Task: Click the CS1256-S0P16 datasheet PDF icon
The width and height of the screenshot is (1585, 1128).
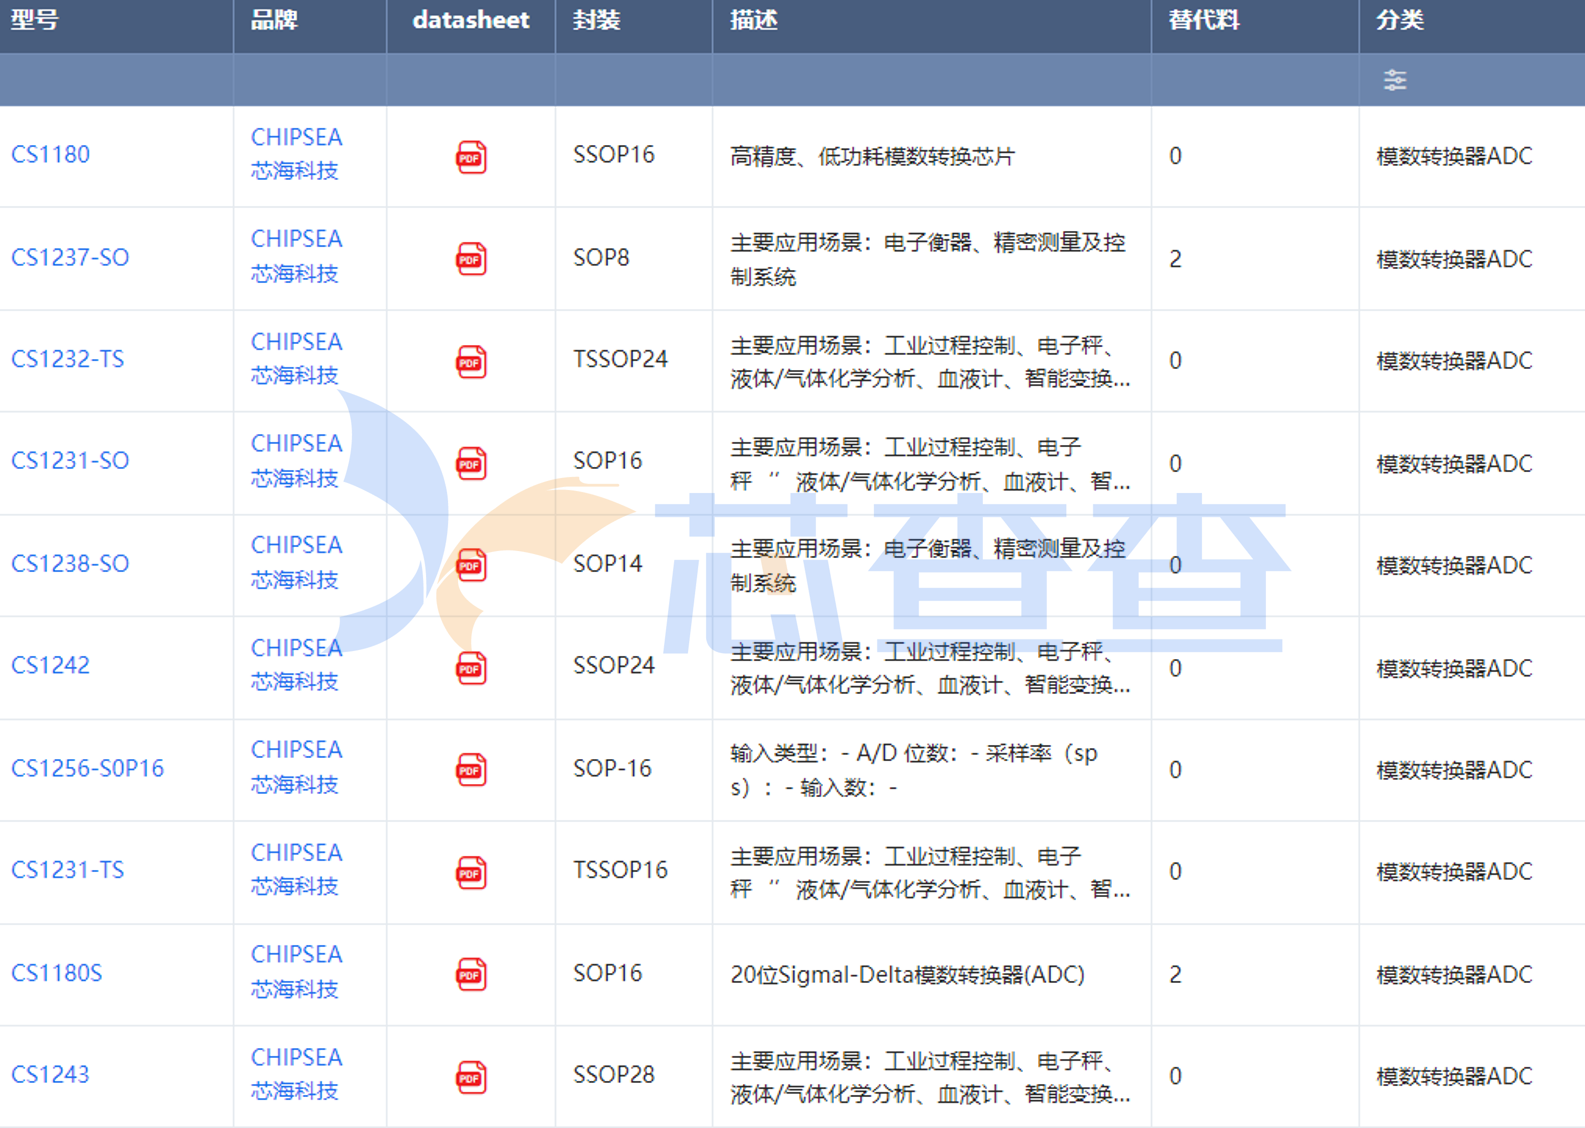Action: coord(471,770)
